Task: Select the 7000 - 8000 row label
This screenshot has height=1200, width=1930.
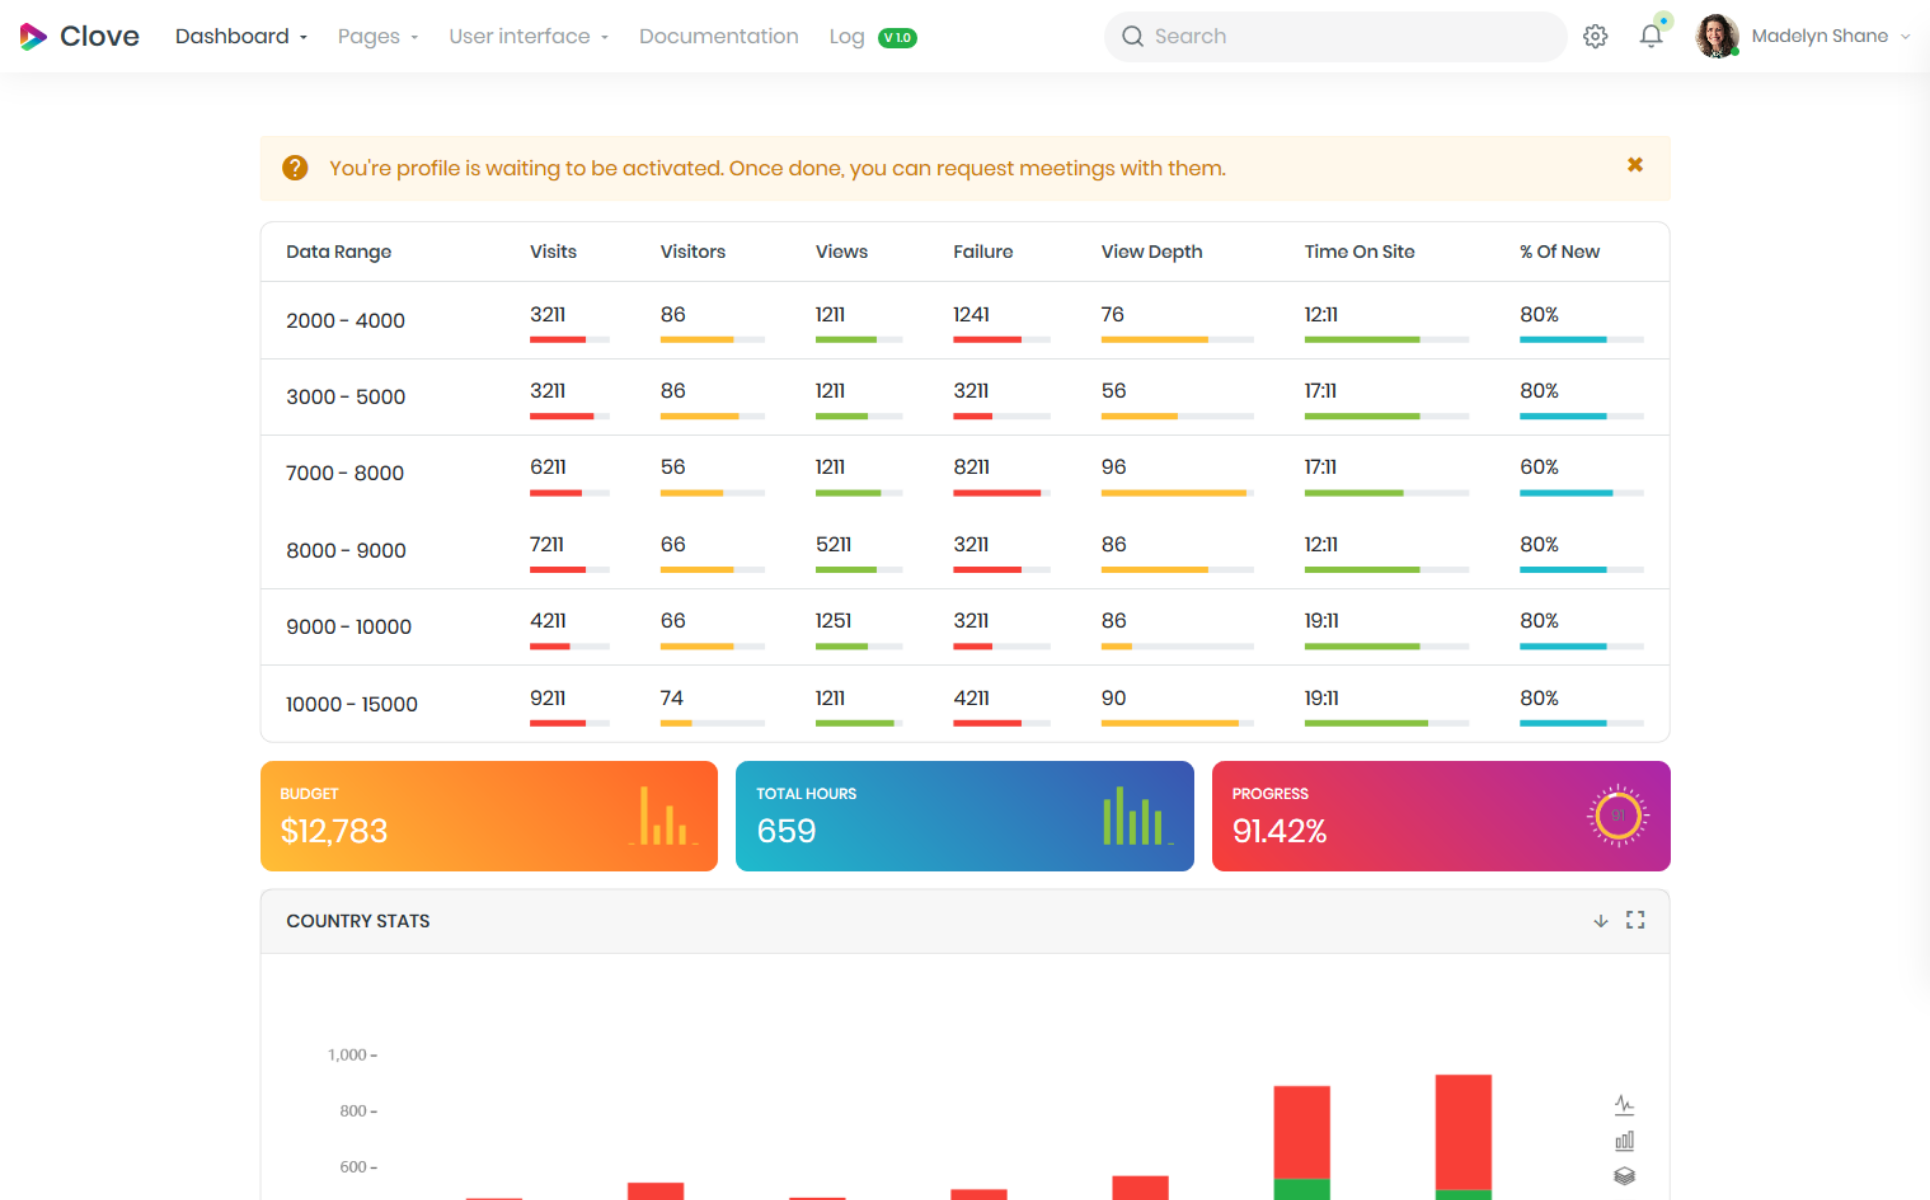Action: (x=345, y=473)
